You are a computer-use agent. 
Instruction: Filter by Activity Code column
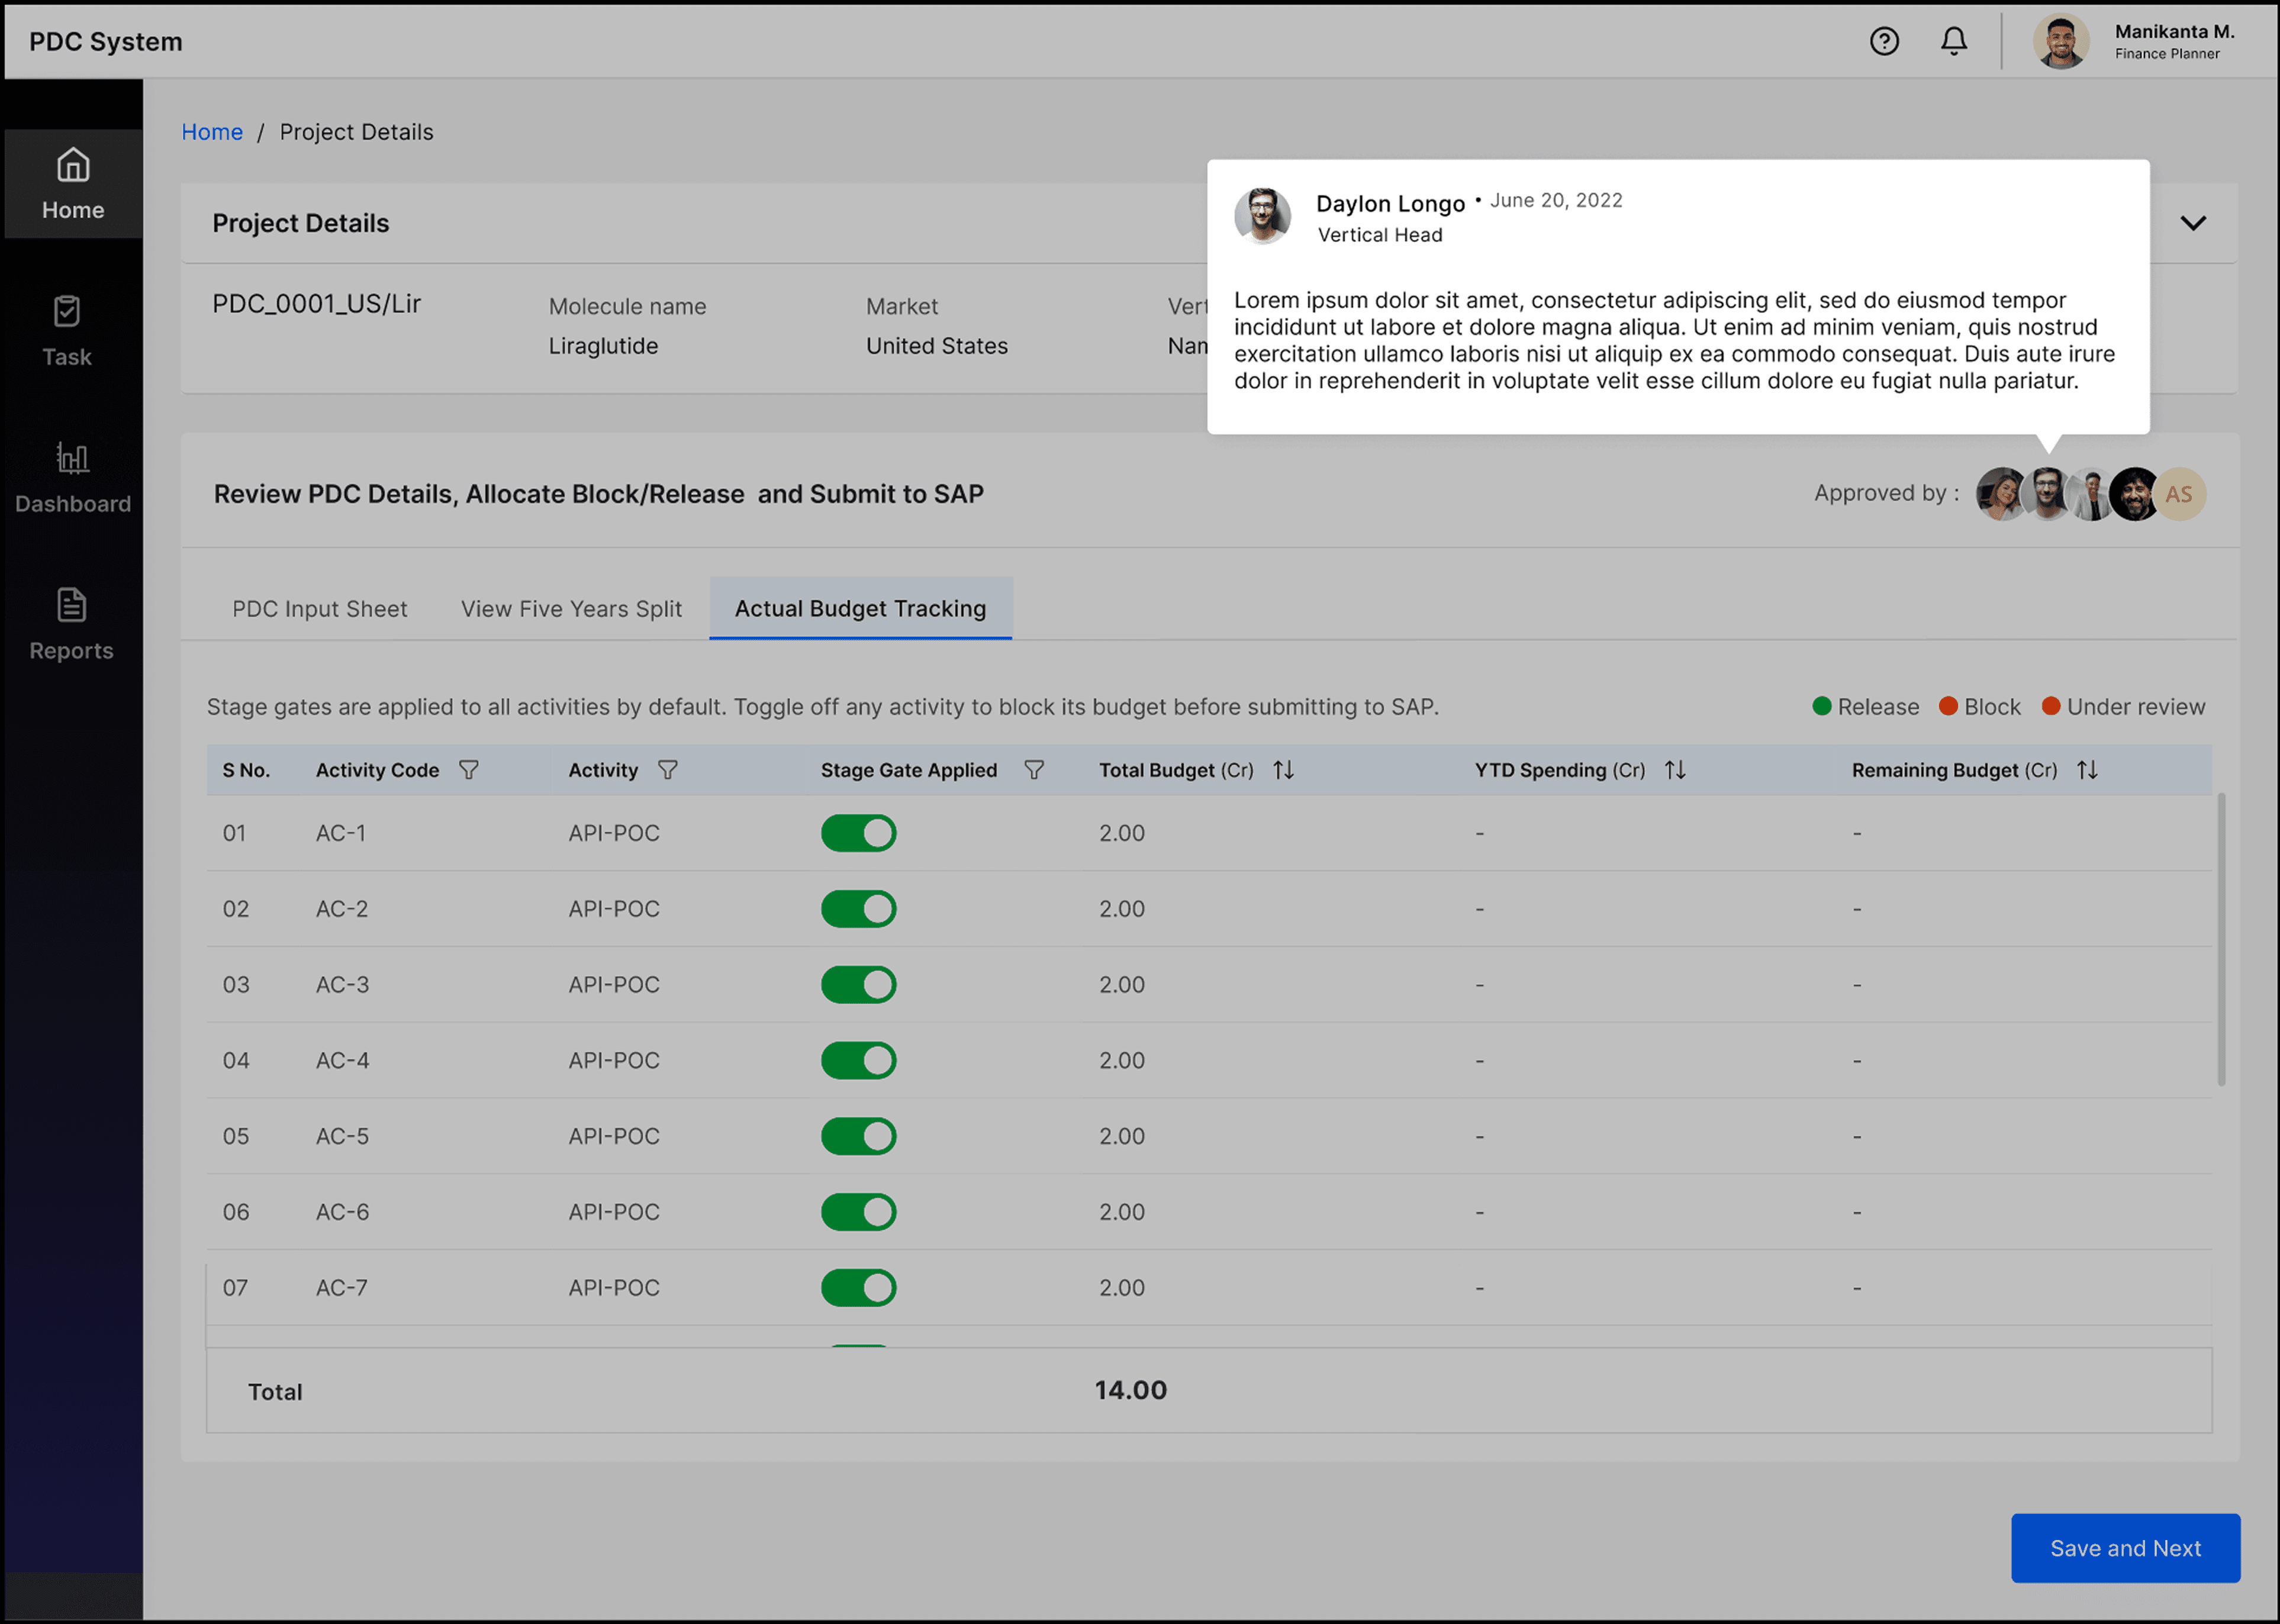pyautogui.click(x=468, y=770)
